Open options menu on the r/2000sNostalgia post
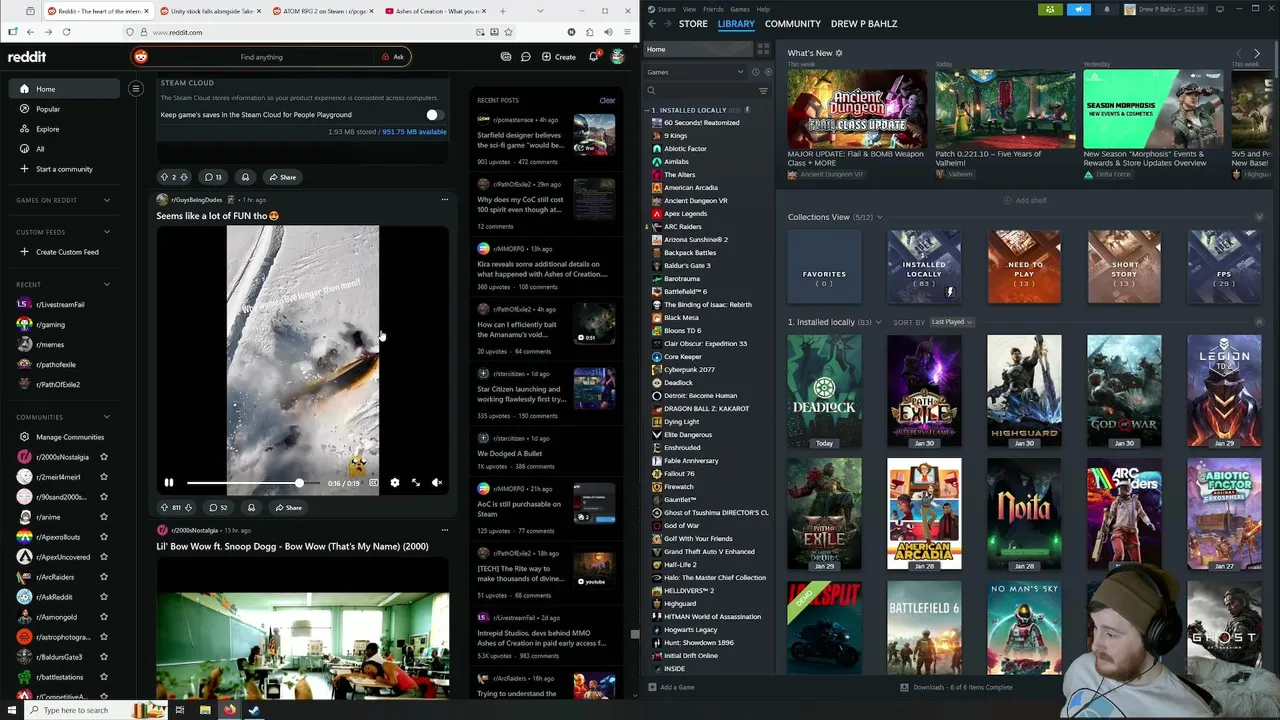Image resolution: width=1280 pixels, height=720 pixels. 445,530
